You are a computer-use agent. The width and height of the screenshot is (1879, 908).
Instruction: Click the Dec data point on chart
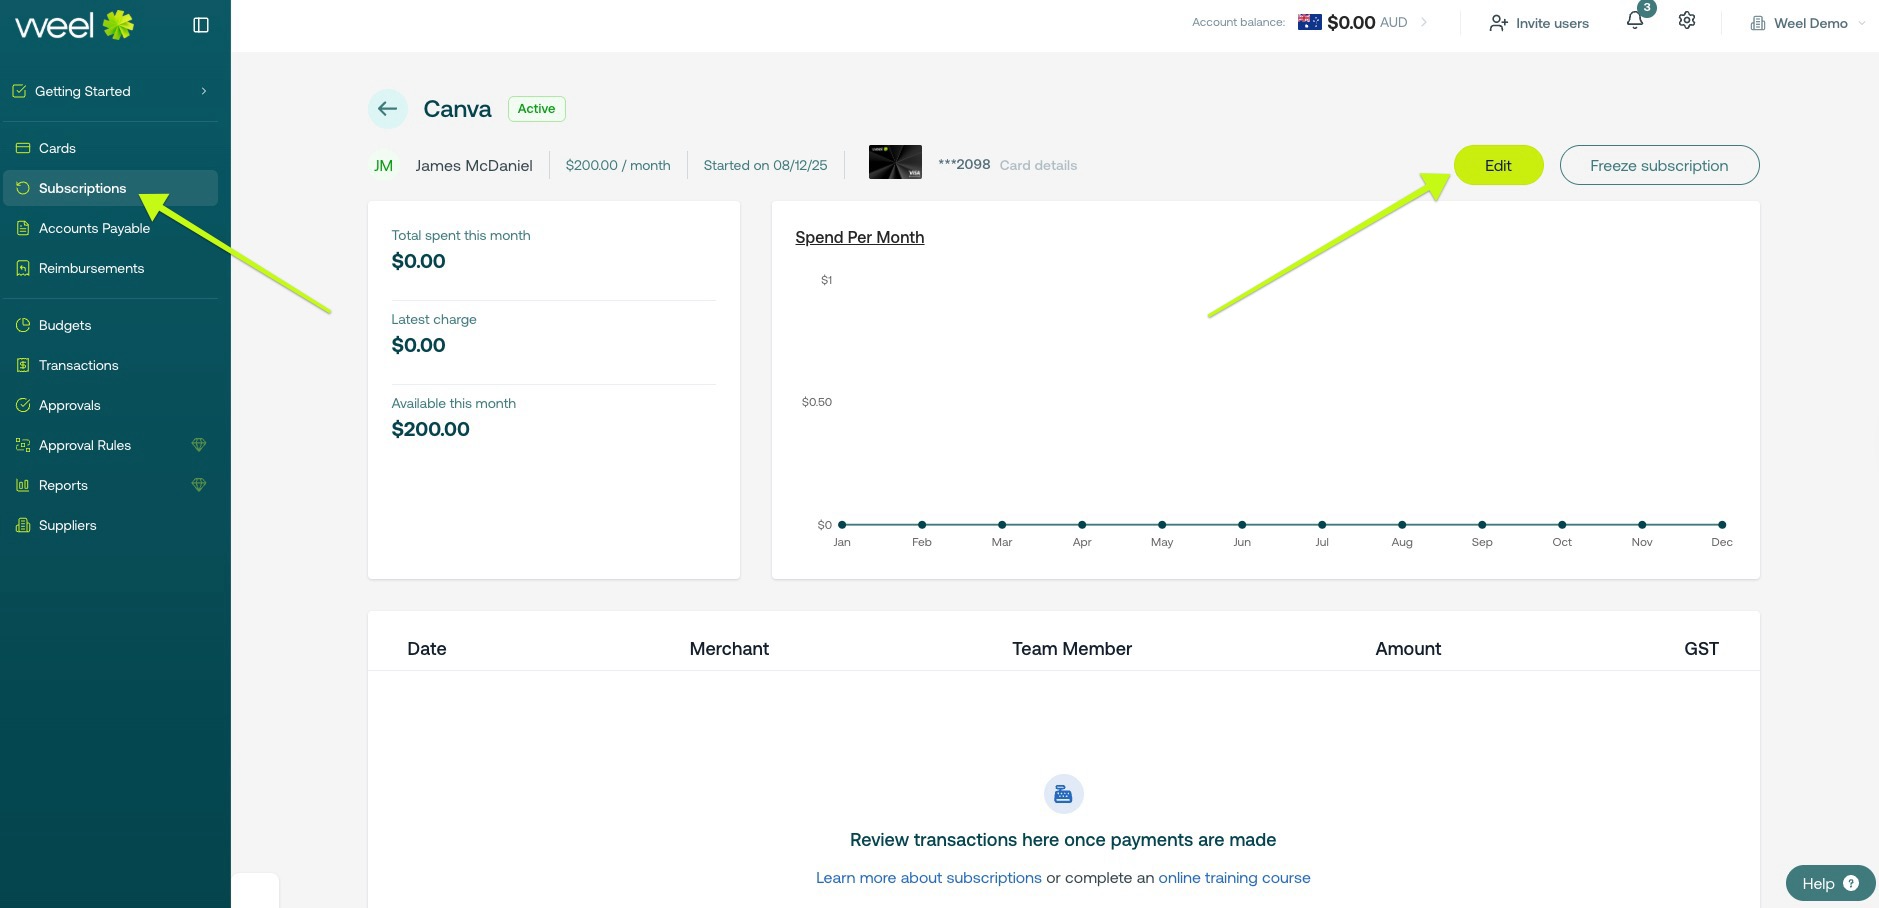1722,525
